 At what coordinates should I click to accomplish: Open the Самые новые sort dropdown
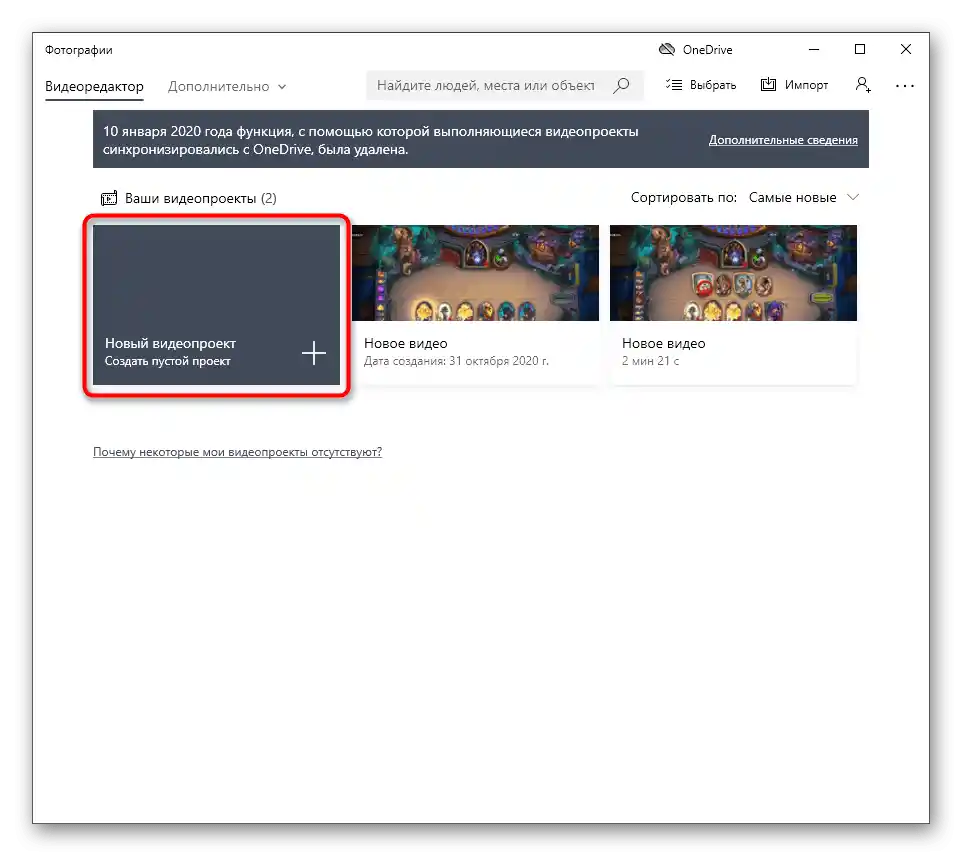click(803, 198)
